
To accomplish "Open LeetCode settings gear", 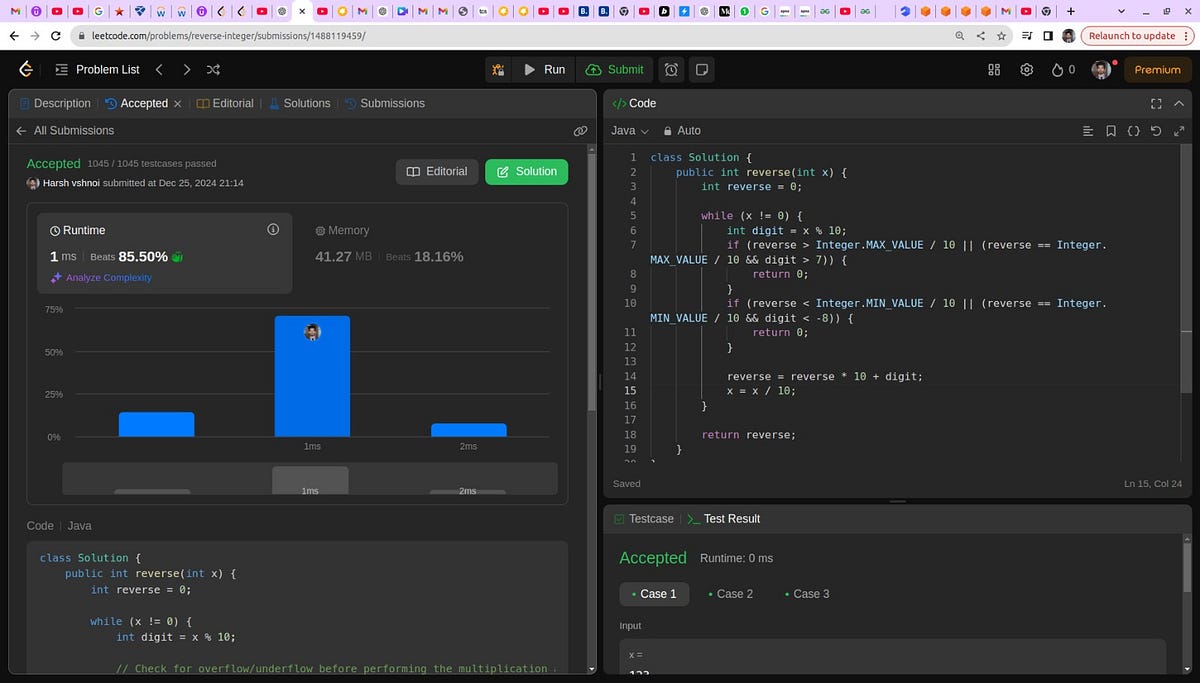I will 1026,69.
